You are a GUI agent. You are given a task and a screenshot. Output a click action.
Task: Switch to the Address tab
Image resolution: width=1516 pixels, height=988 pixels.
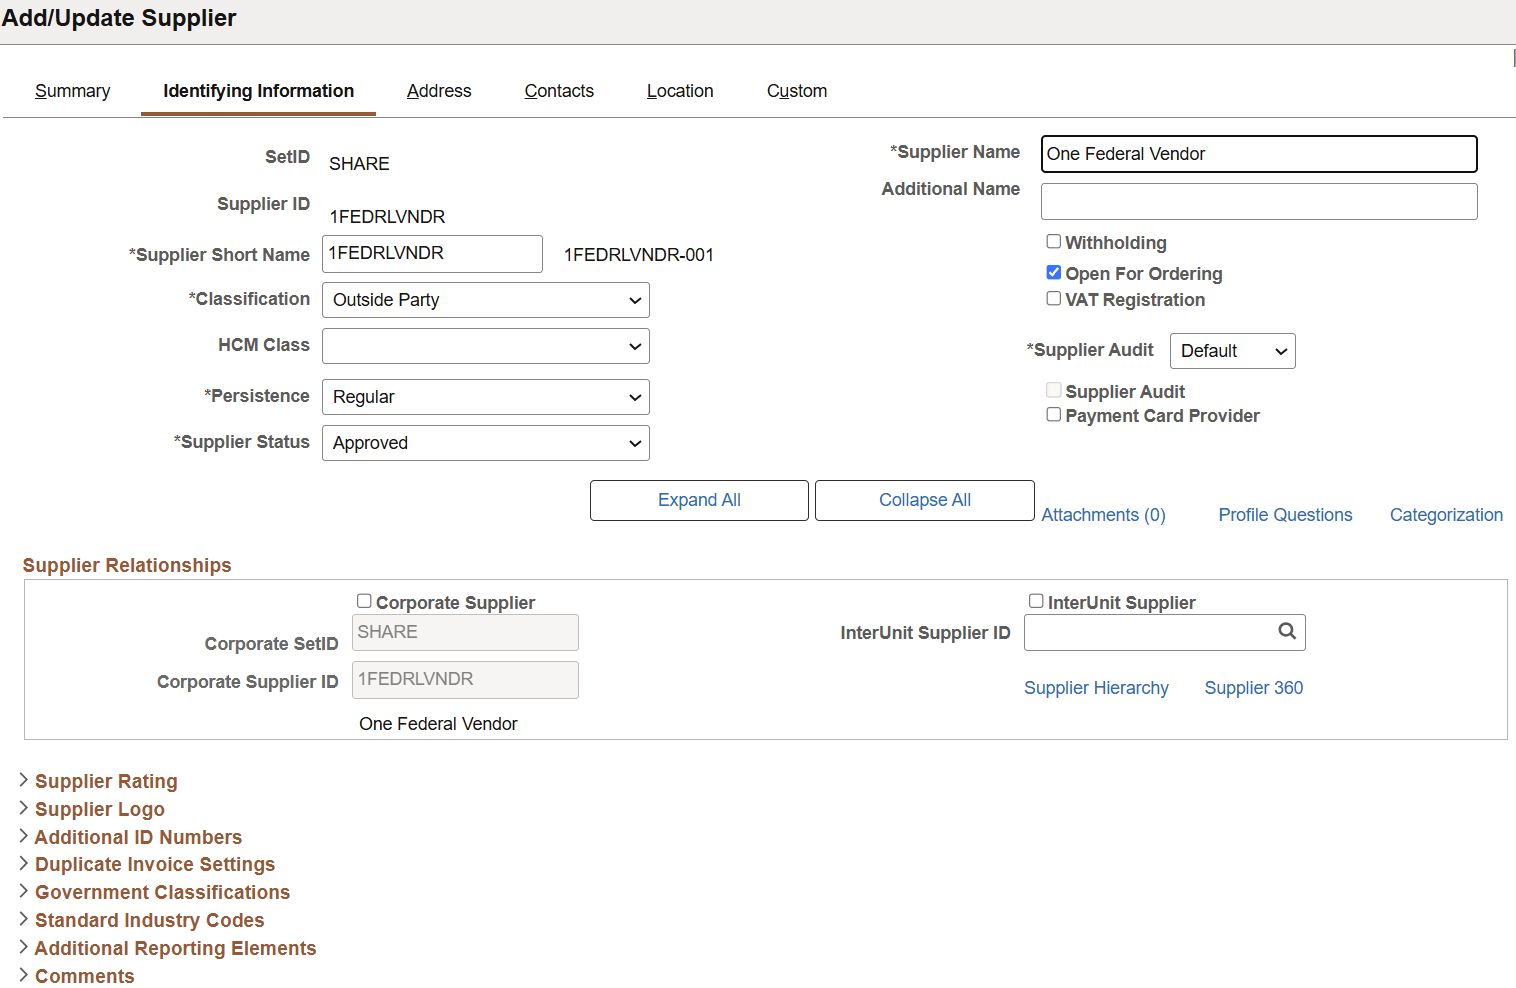[x=438, y=91]
